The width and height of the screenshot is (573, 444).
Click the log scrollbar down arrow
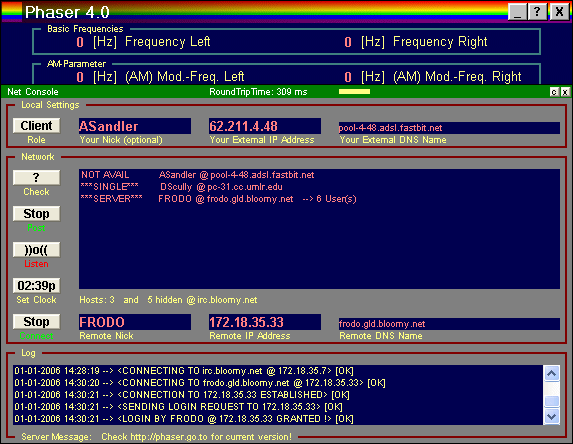pyautogui.click(x=551, y=417)
